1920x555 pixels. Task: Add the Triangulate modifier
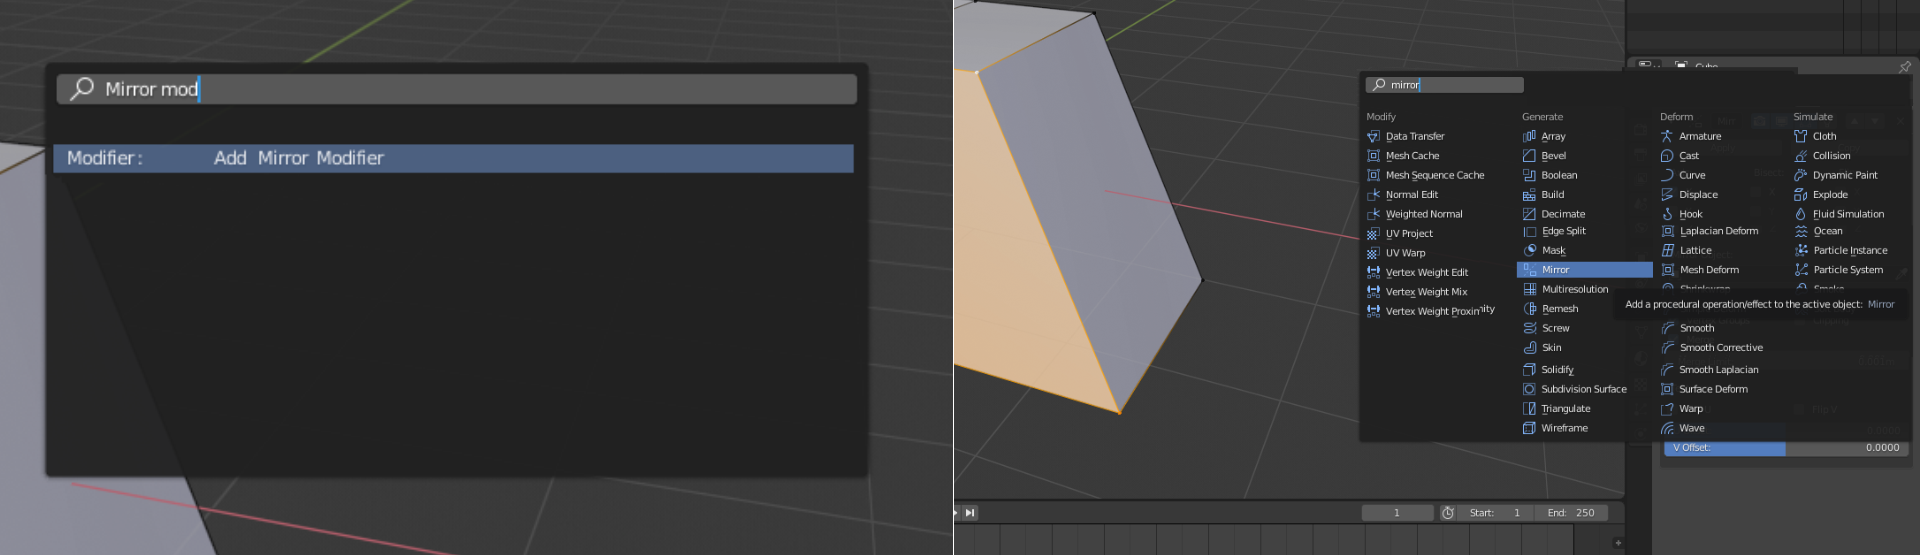(1557, 409)
